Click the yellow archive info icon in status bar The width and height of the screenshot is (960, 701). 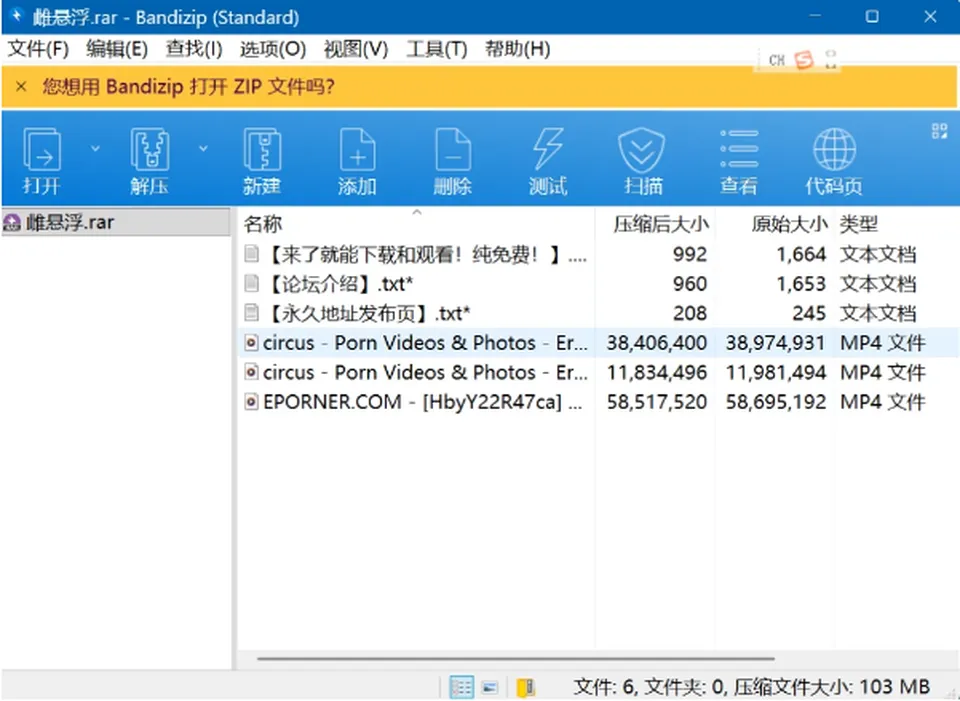pyautogui.click(x=525, y=688)
